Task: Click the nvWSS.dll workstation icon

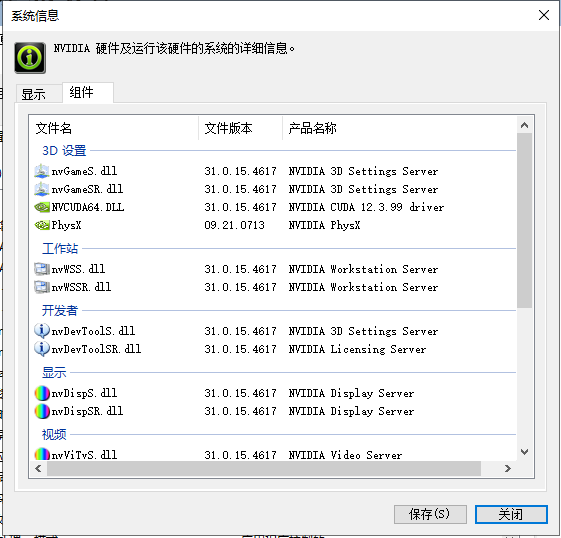Action: [x=42, y=269]
